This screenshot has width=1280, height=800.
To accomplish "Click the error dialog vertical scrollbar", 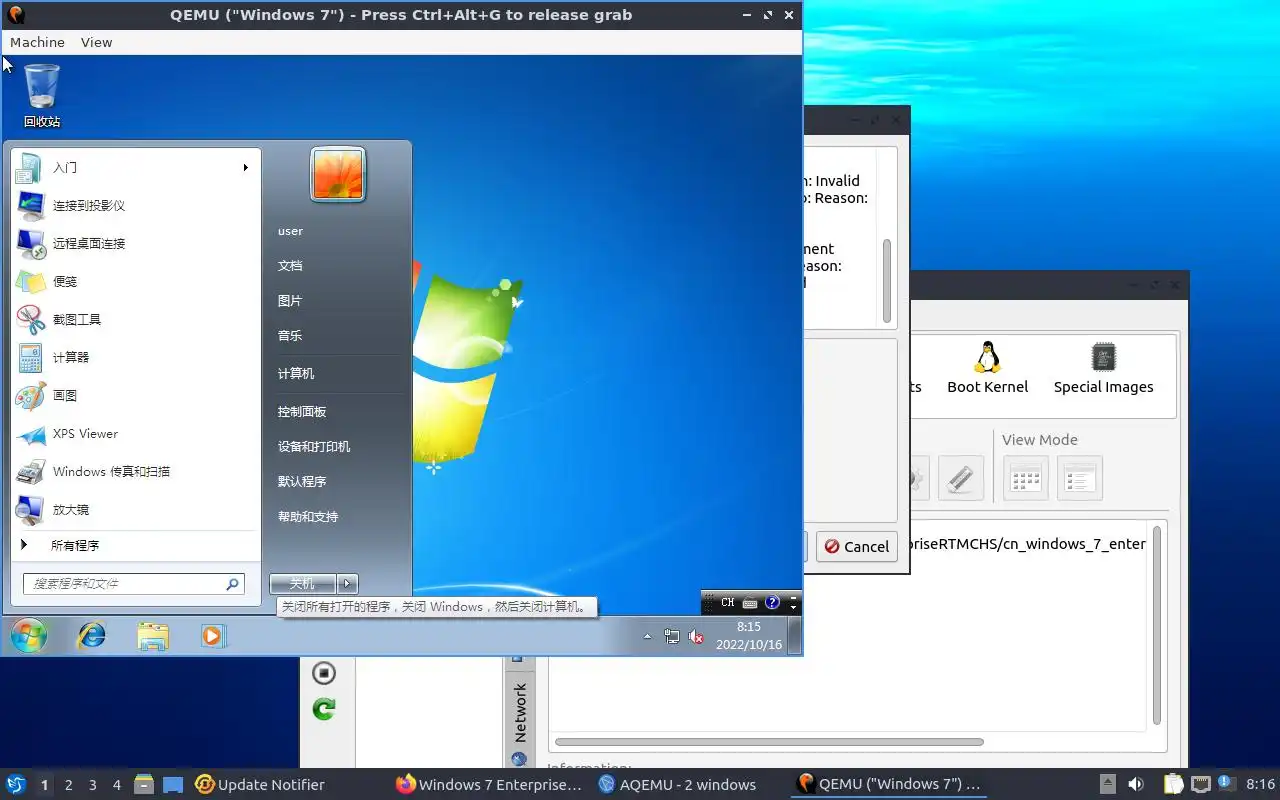I will tap(886, 280).
